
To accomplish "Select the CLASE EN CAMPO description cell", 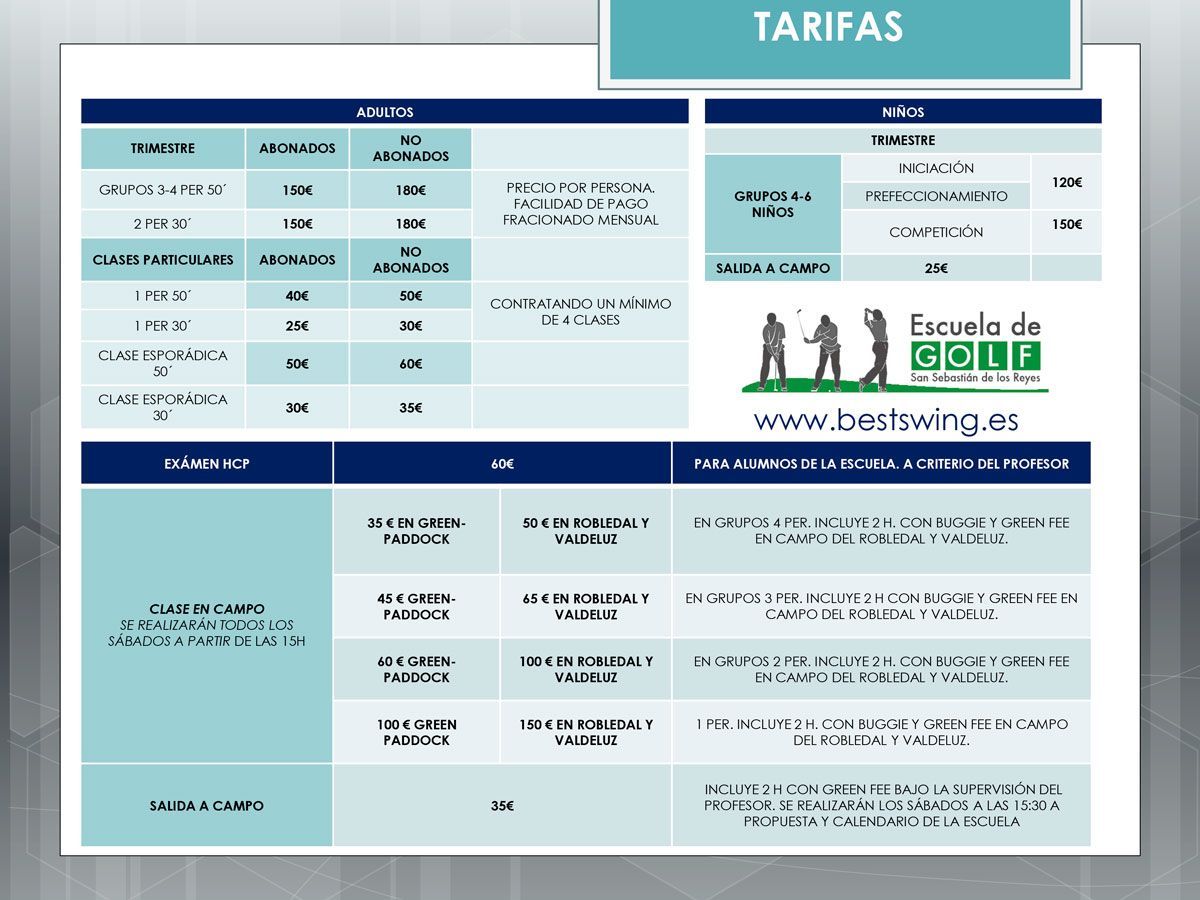I will tap(207, 625).
